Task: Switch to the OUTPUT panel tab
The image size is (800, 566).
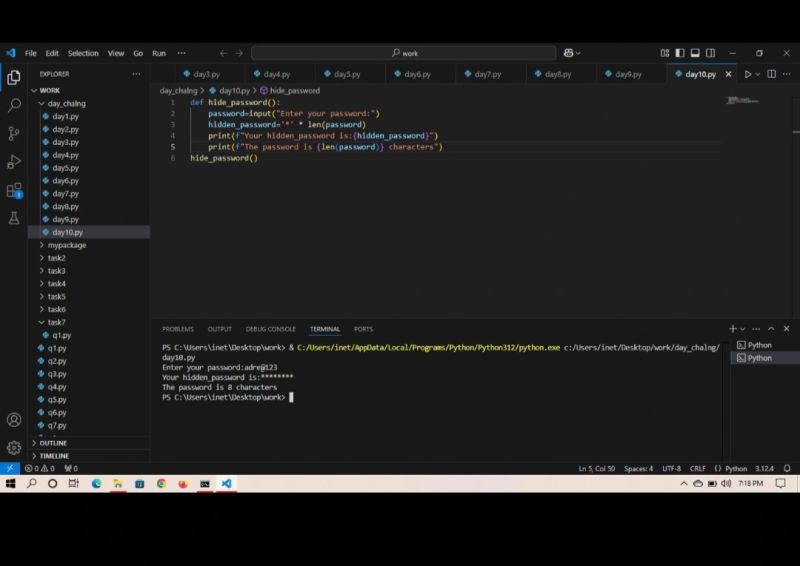Action: 219,329
